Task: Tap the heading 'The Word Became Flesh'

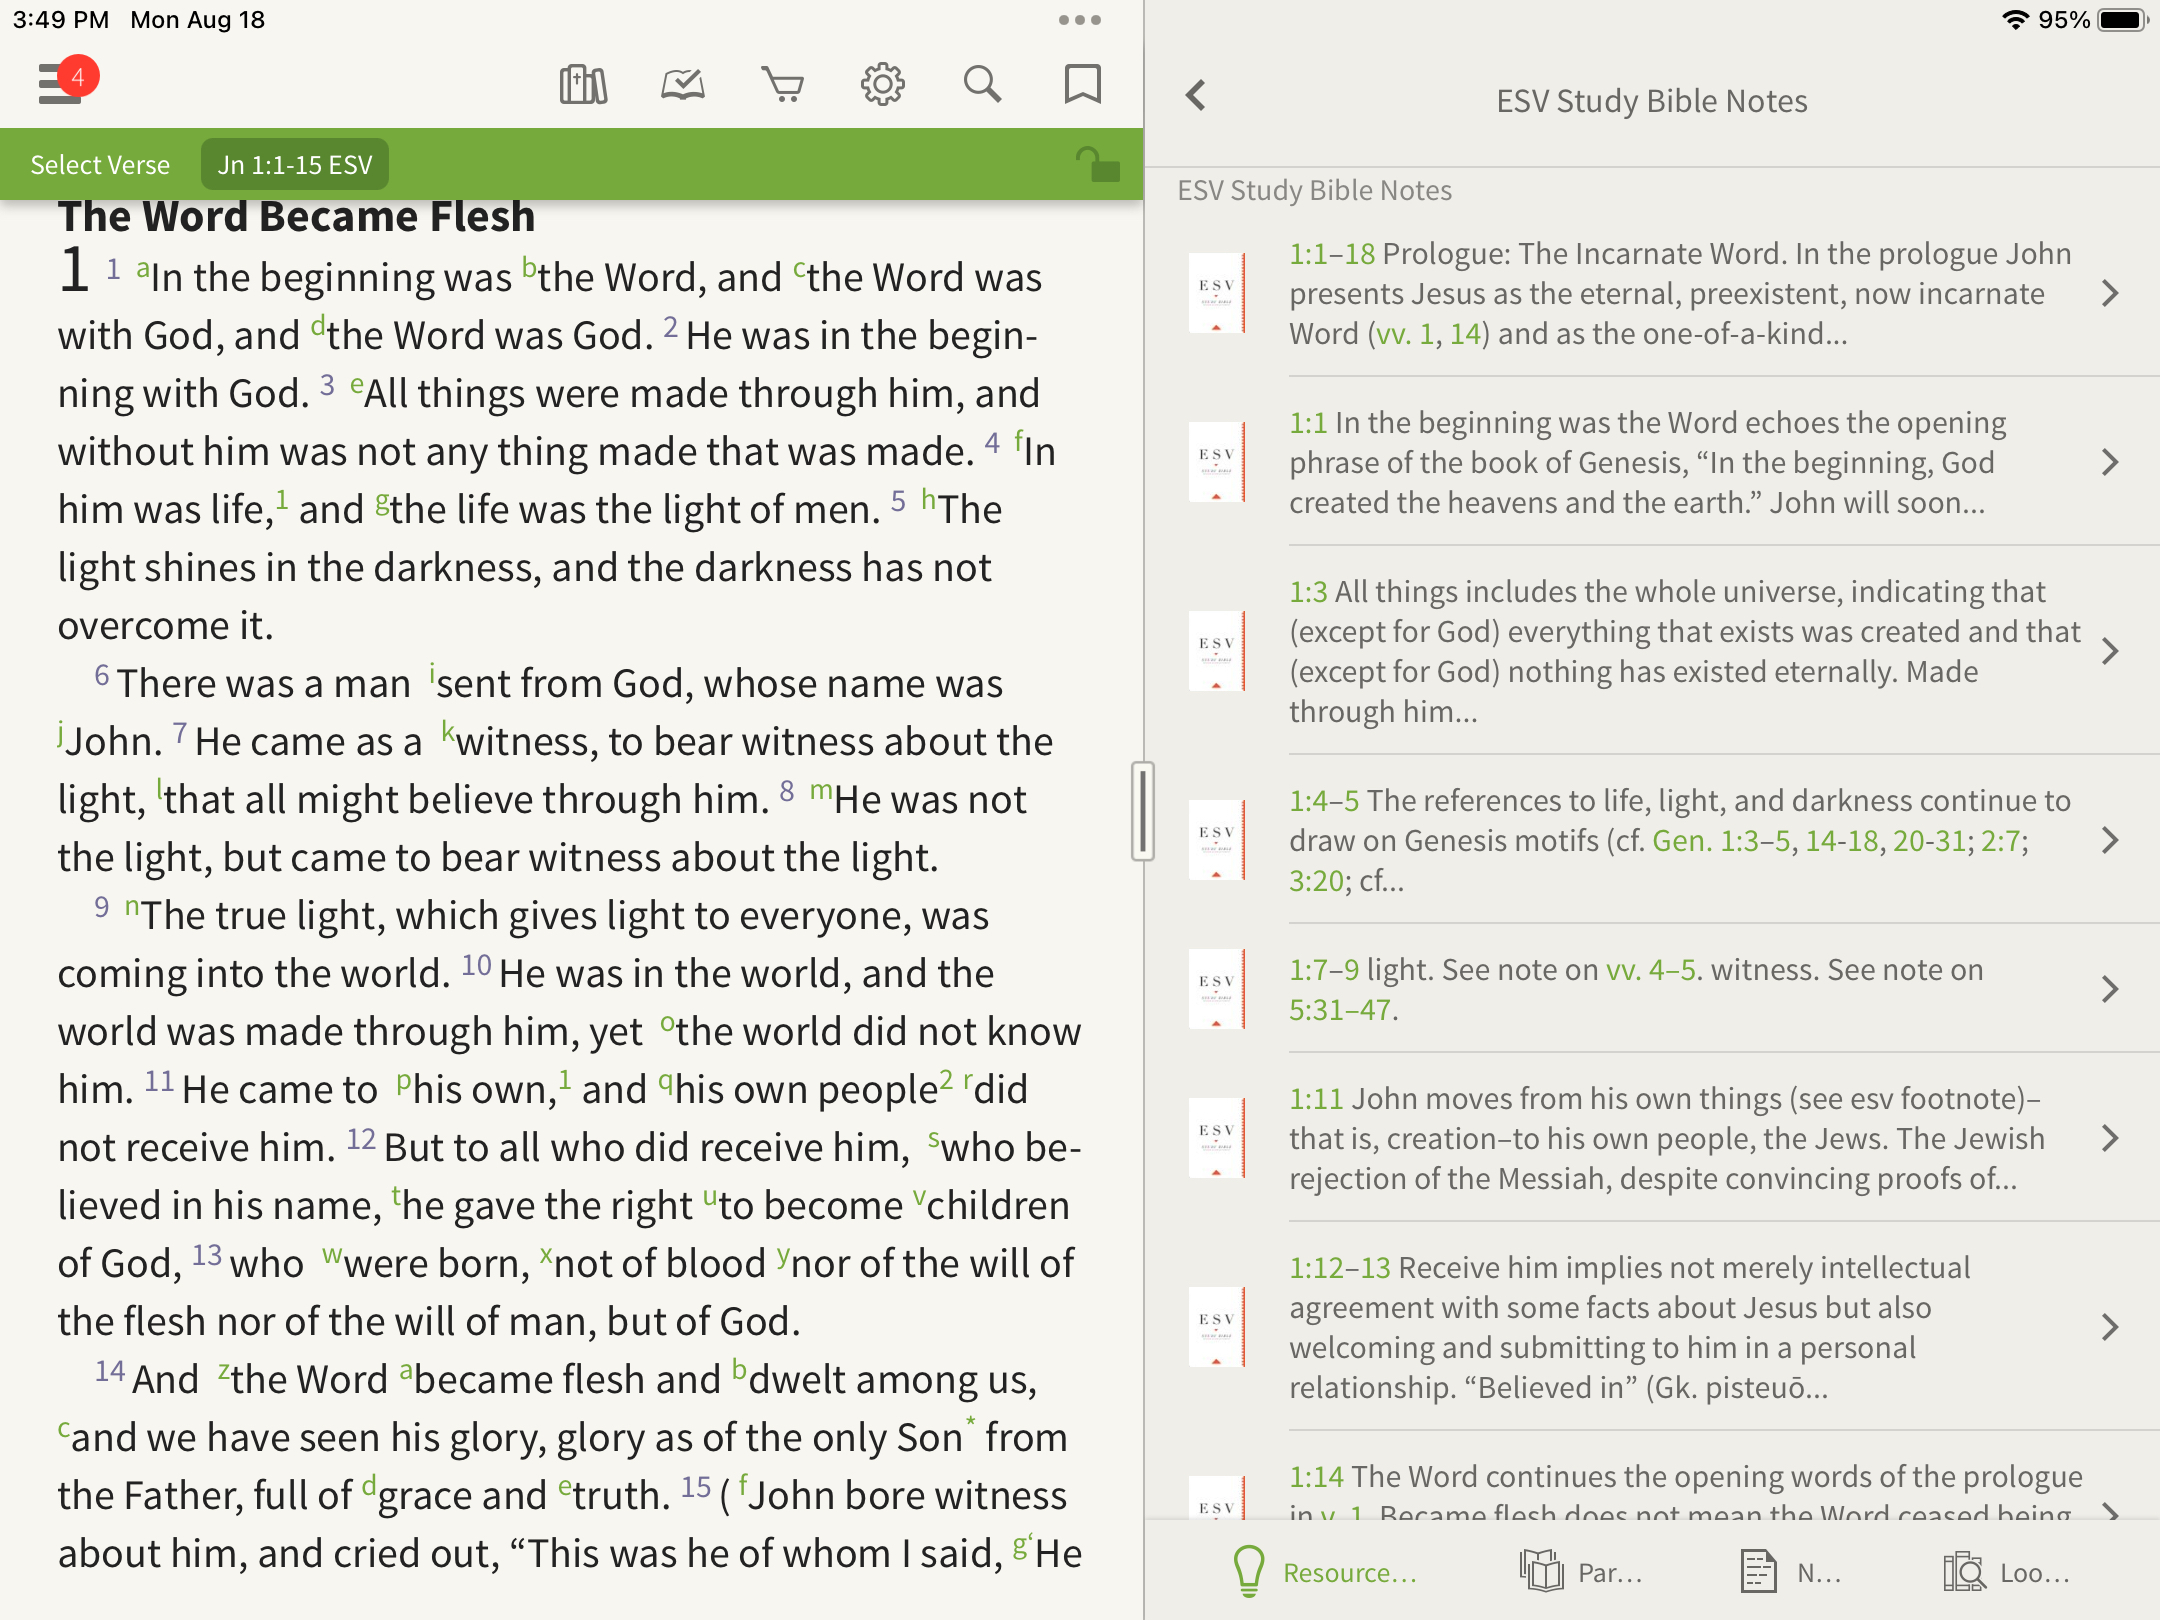Action: pos(296,217)
